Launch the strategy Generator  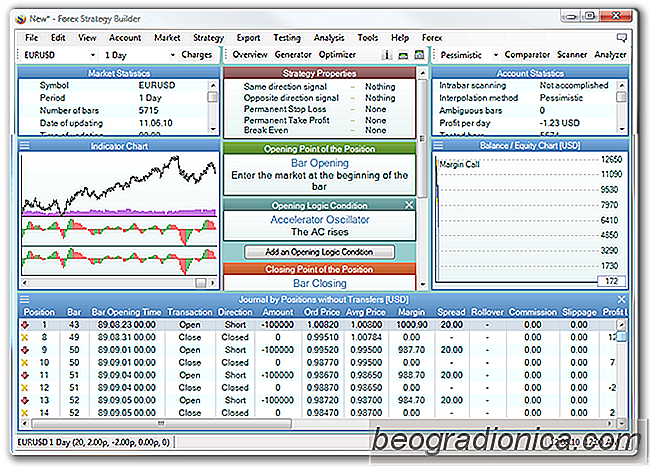293,55
